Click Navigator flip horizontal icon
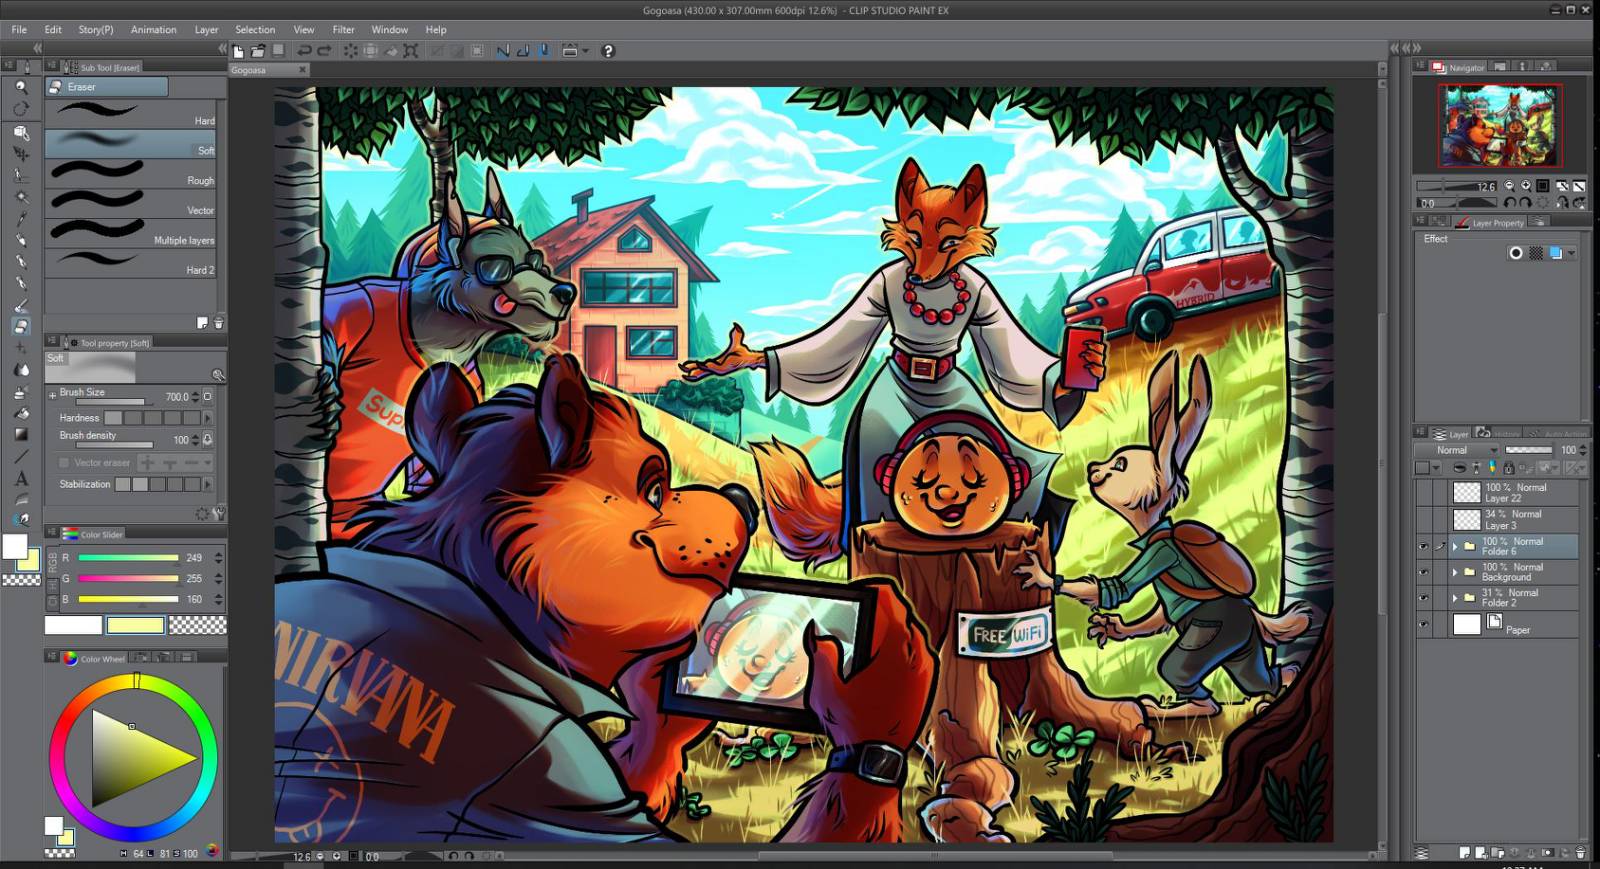Viewport: 1600px width, 869px height. [x=1562, y=202]
